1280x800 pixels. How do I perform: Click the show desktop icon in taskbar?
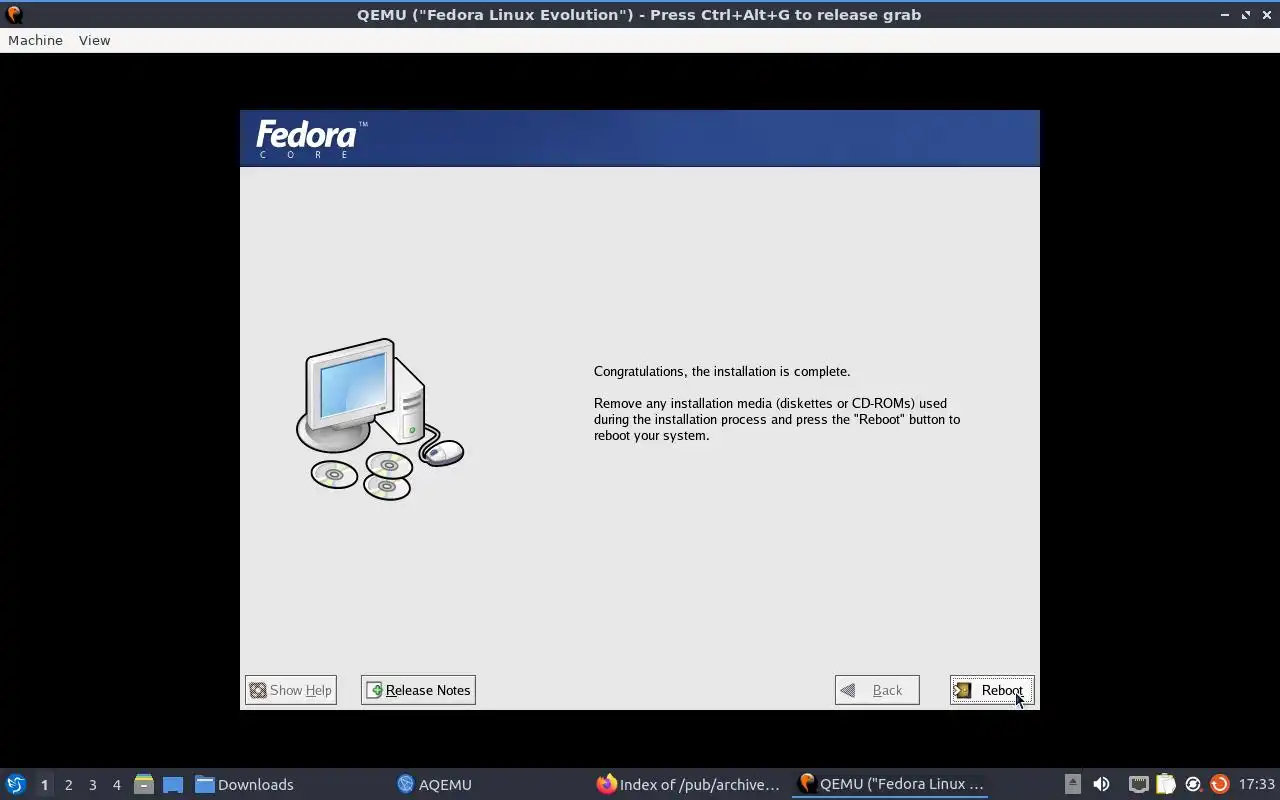coord(173,784)
